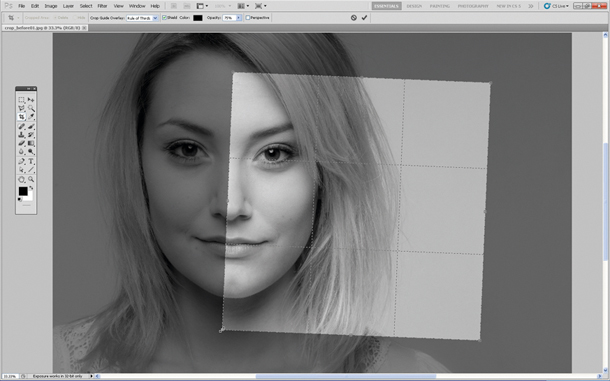
Task: Select the Gradient tool
Action: (31, 144)
